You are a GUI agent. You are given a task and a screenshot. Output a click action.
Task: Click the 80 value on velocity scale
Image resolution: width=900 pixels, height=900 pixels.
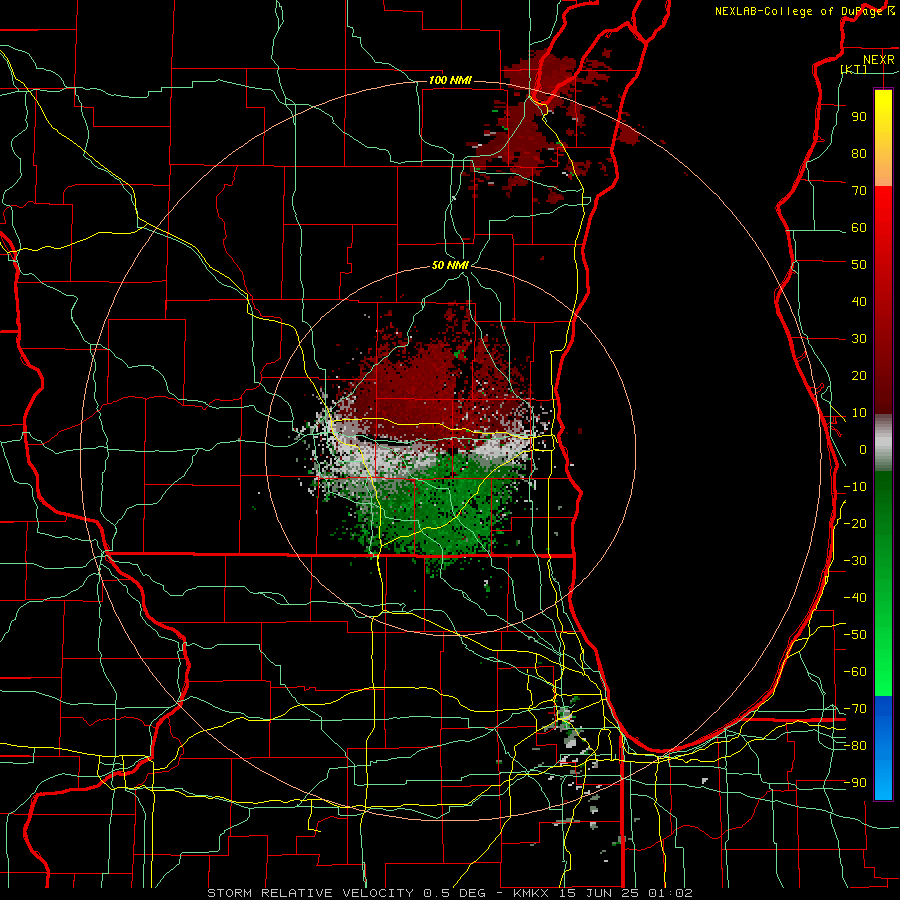pos(859,153)
